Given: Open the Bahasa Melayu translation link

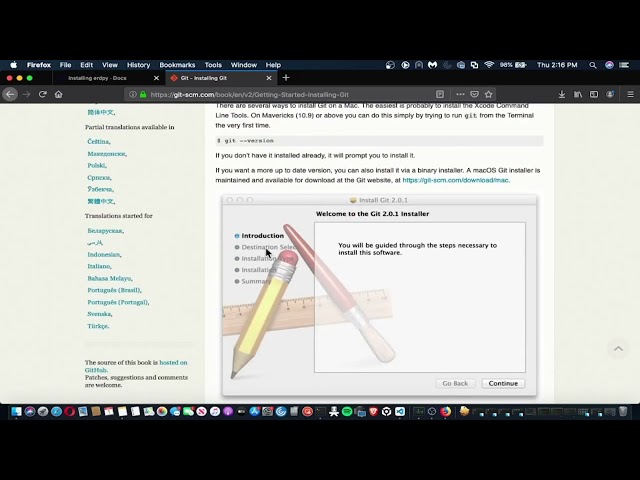Looking at the screenshot, I should point(109,278).
